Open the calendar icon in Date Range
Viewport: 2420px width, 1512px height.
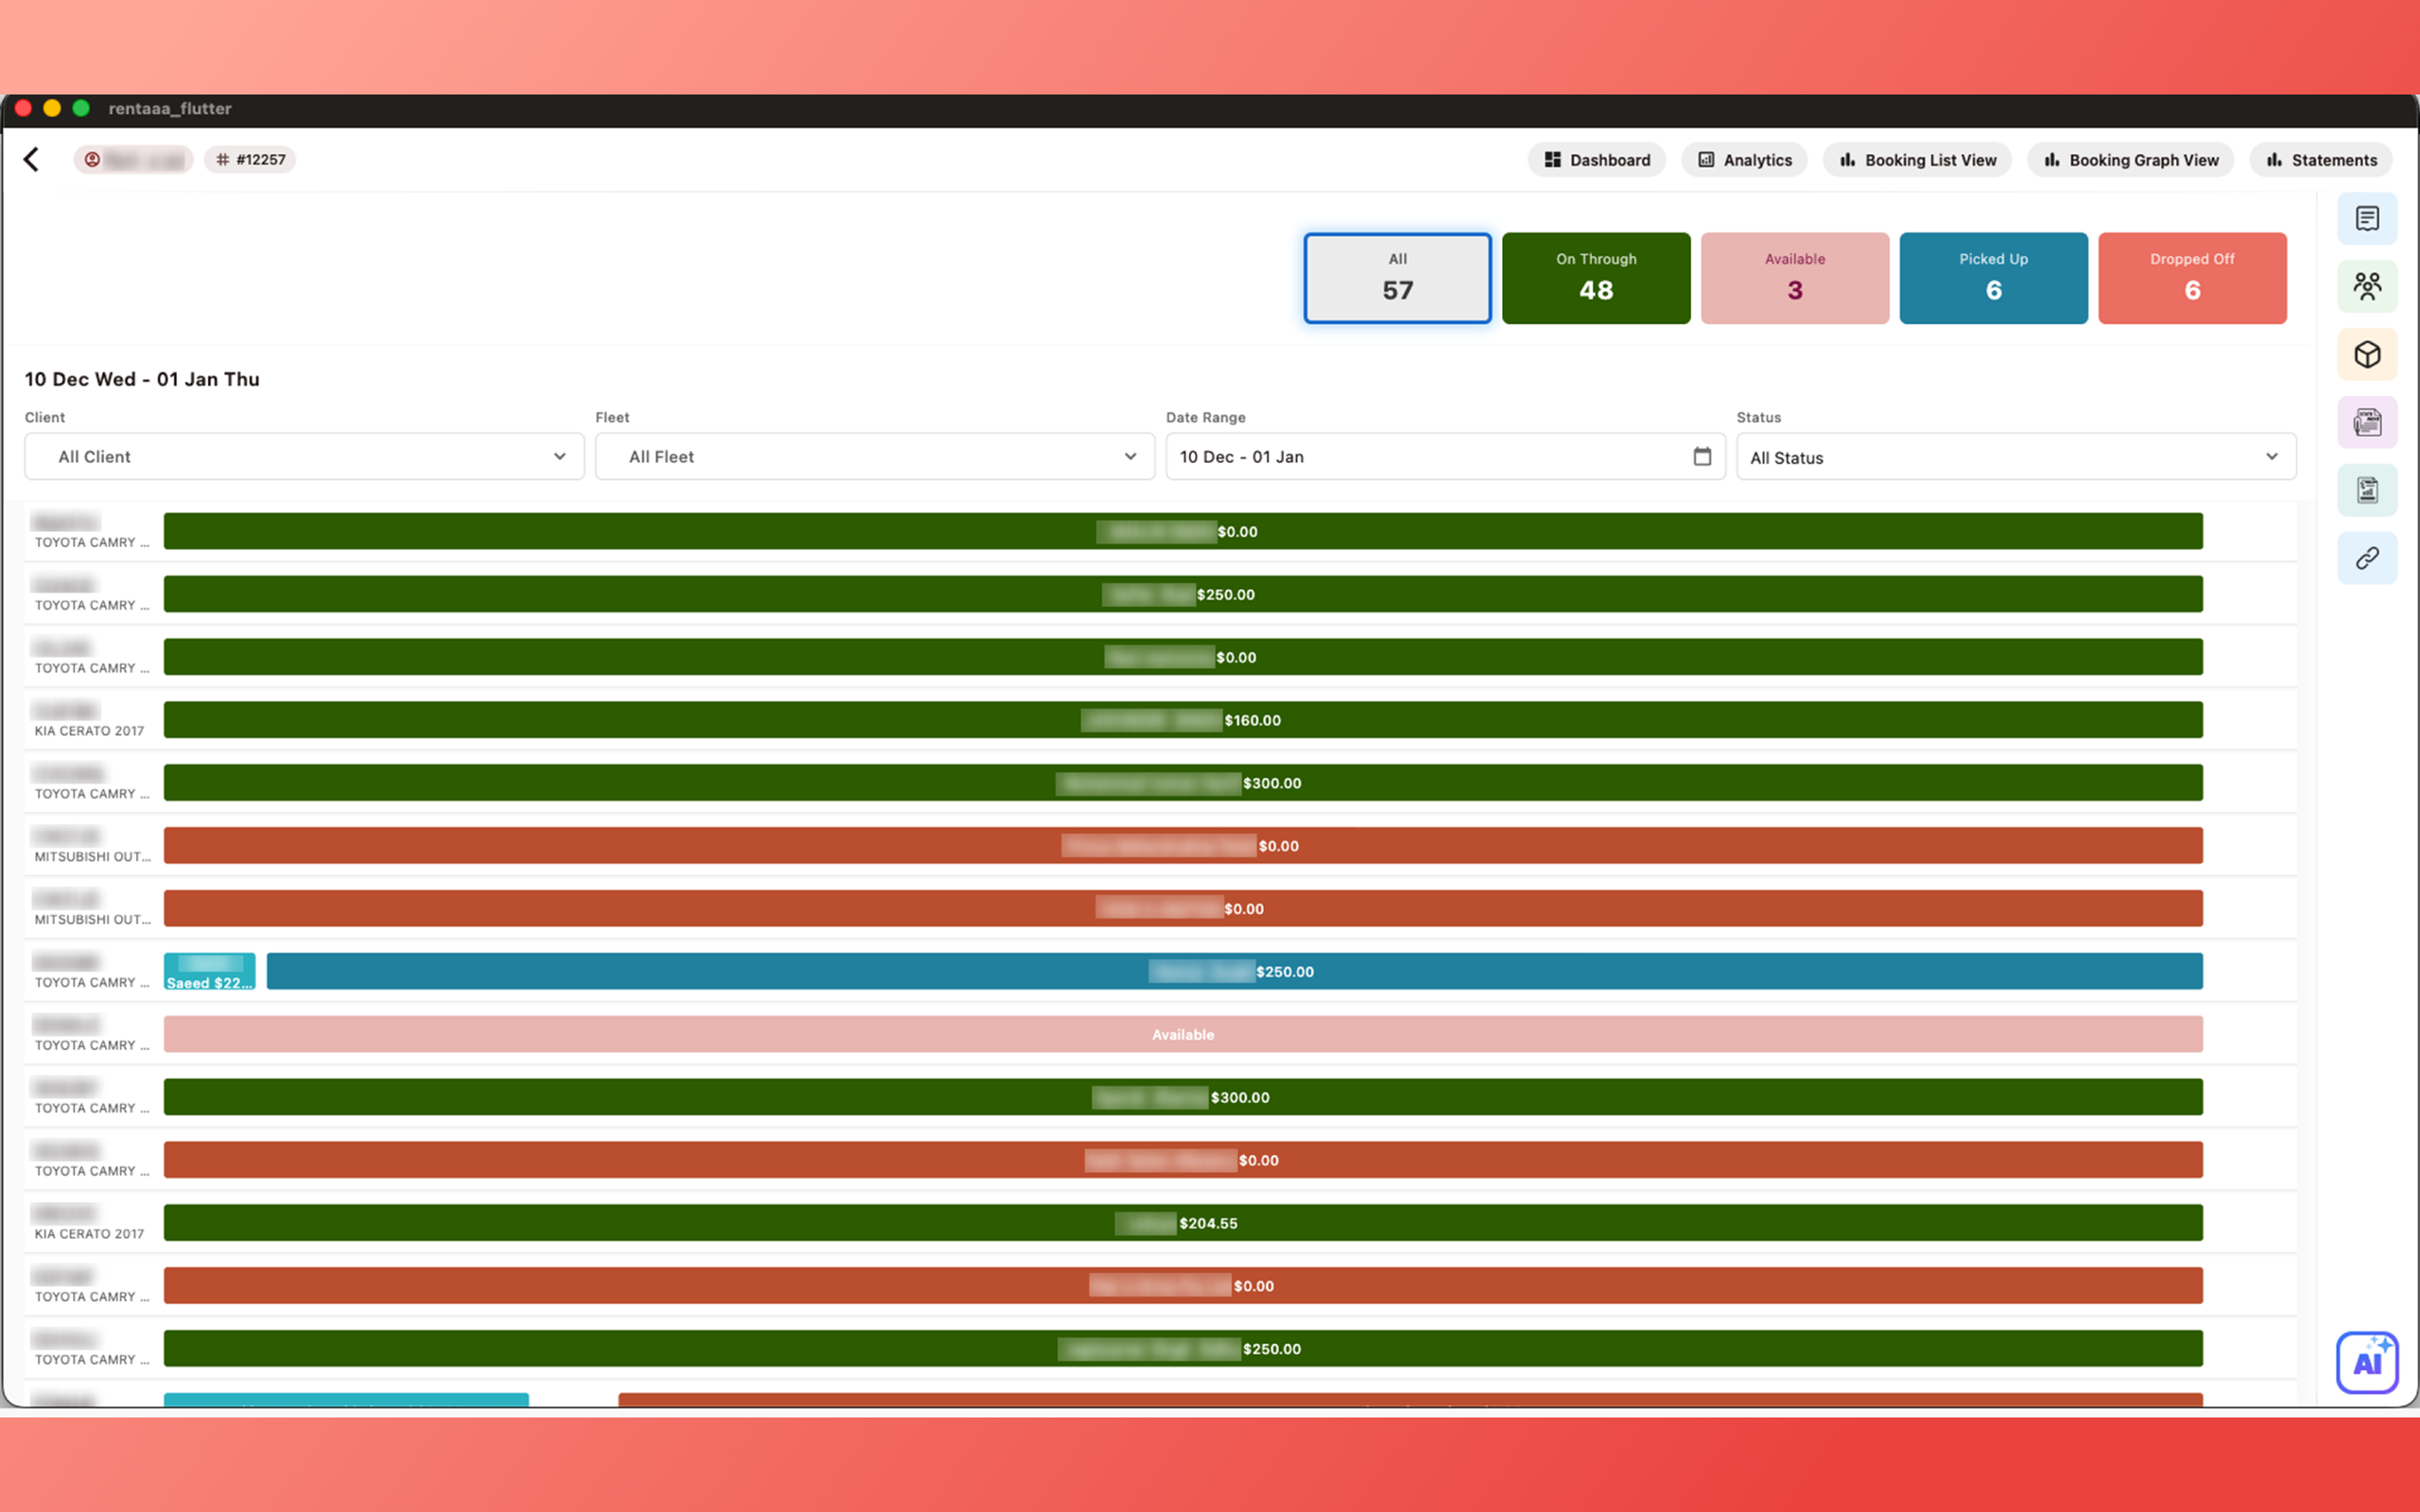pyautogui.click(x=1702, y=456)
